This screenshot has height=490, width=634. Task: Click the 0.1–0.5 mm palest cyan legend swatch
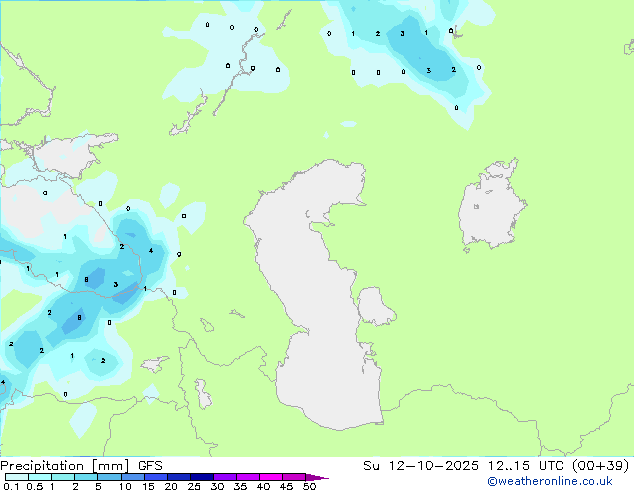coord(17,477)
